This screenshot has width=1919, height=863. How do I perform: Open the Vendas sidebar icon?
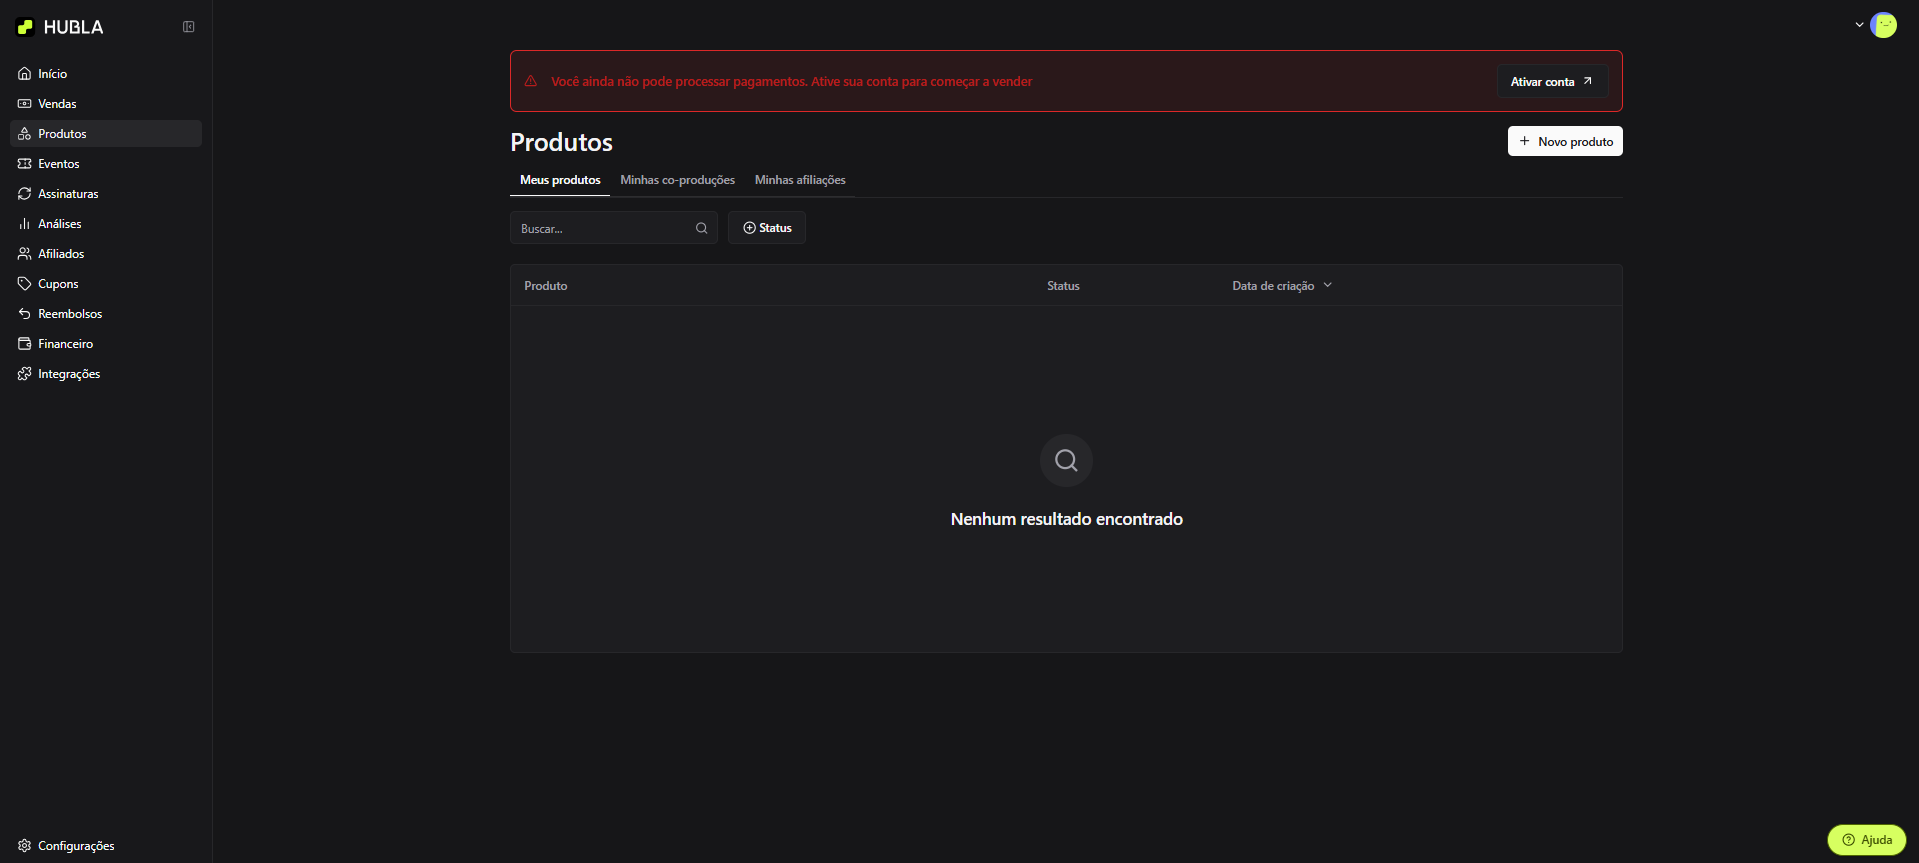tap(25, 104)
